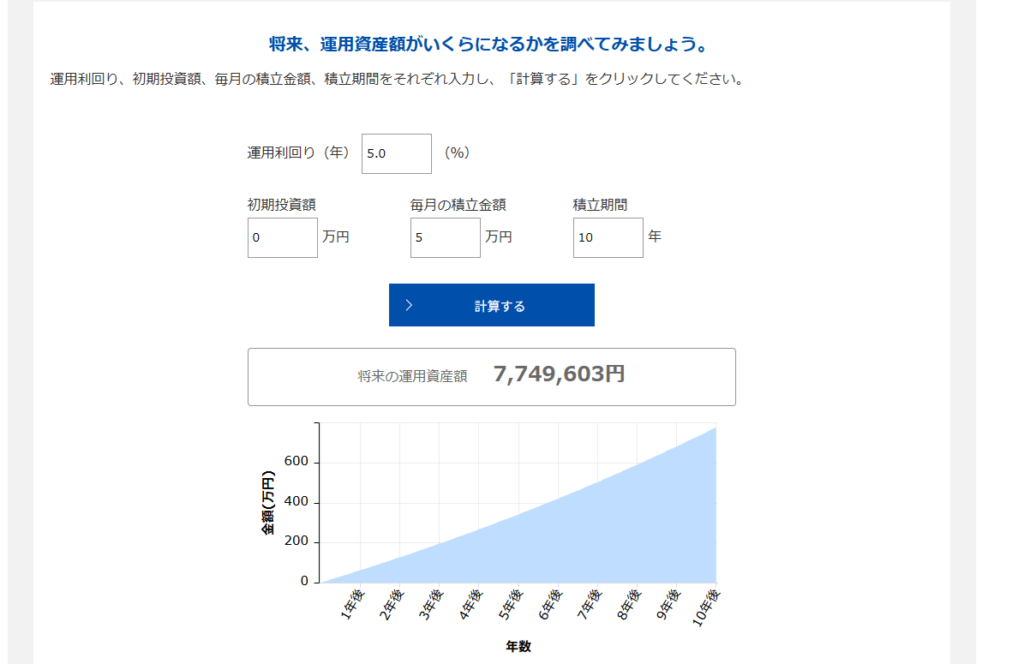Click the 金額(万円) y-axis title

pos(268,502)
